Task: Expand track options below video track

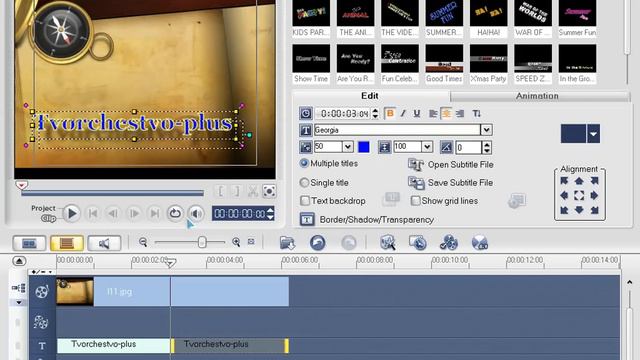Action: (x=19, y=303)
